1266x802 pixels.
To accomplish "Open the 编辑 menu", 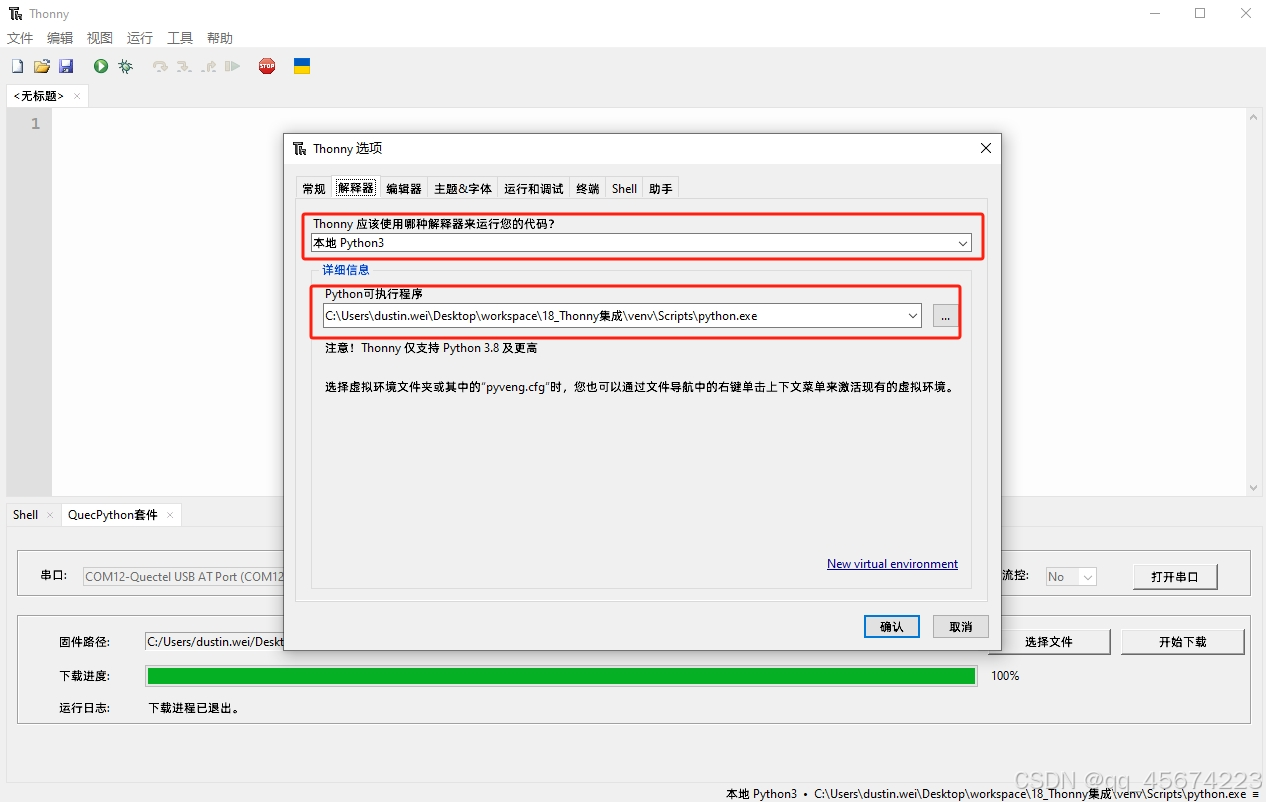I will tap(60, 38).
